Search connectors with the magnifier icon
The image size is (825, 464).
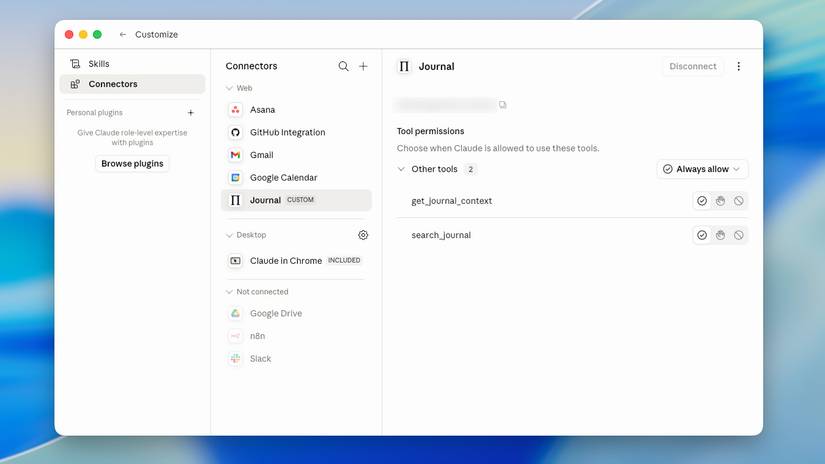pyautogui.click(x=343, y=66)
